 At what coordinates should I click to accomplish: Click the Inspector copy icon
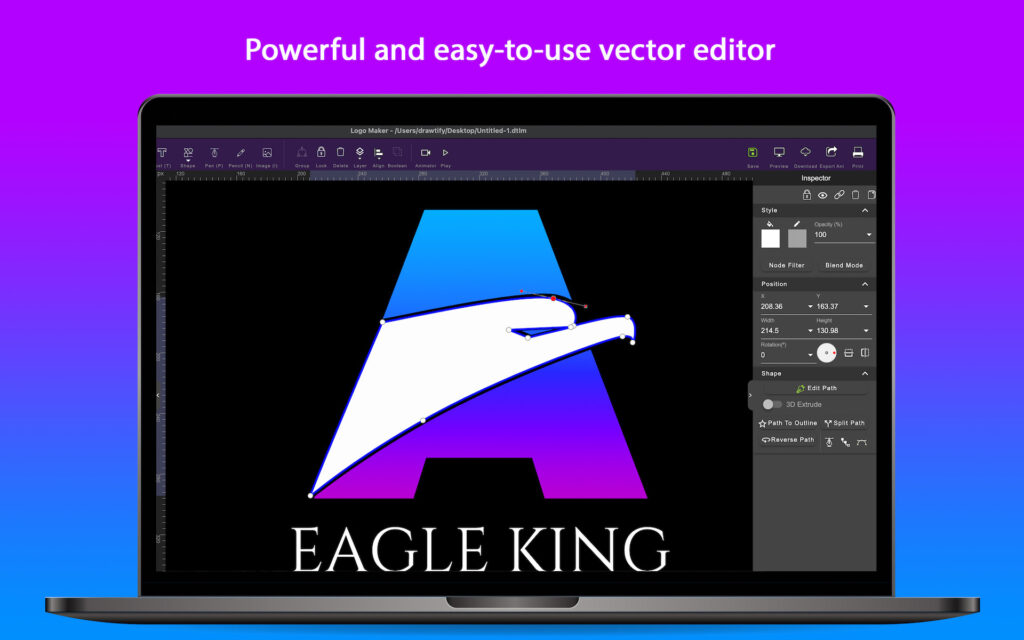click(x=871, y=195)
